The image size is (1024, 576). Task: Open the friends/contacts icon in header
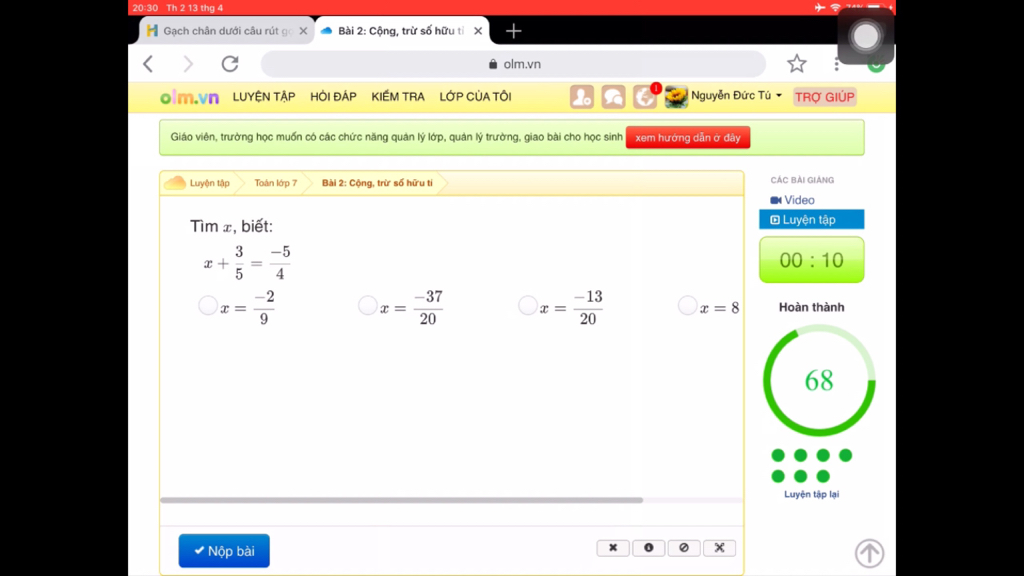click(581, 97)
